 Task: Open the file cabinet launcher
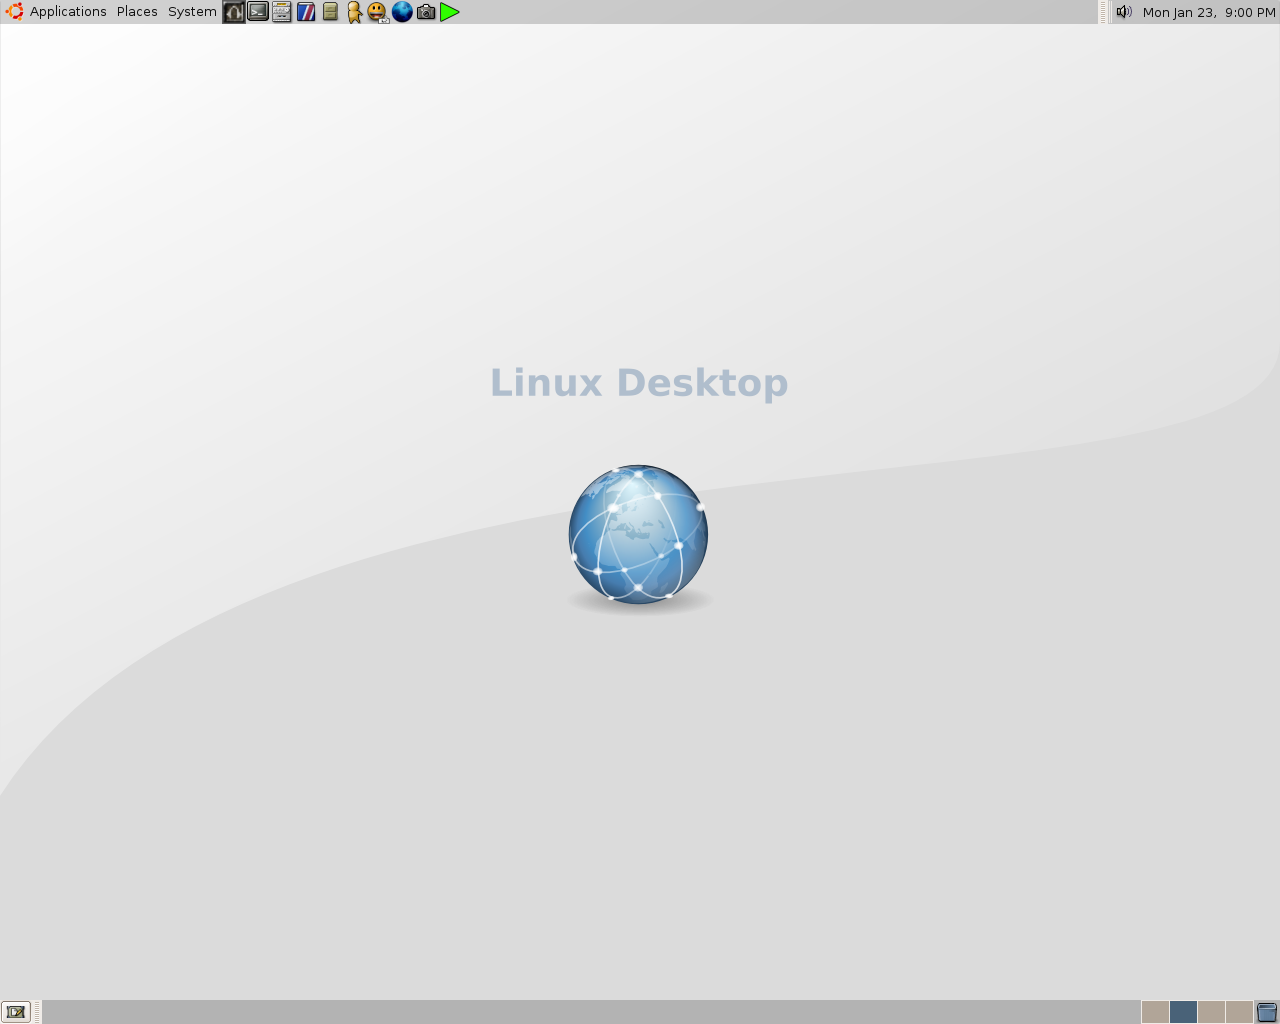click(330, 12)
